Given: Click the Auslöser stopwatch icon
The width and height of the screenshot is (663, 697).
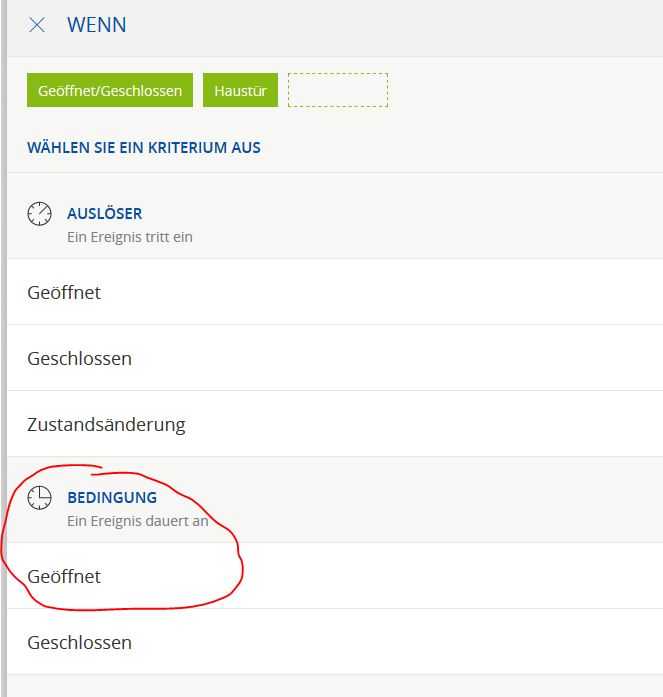Looking at the screenshot, I should click(x=39, y=213).
